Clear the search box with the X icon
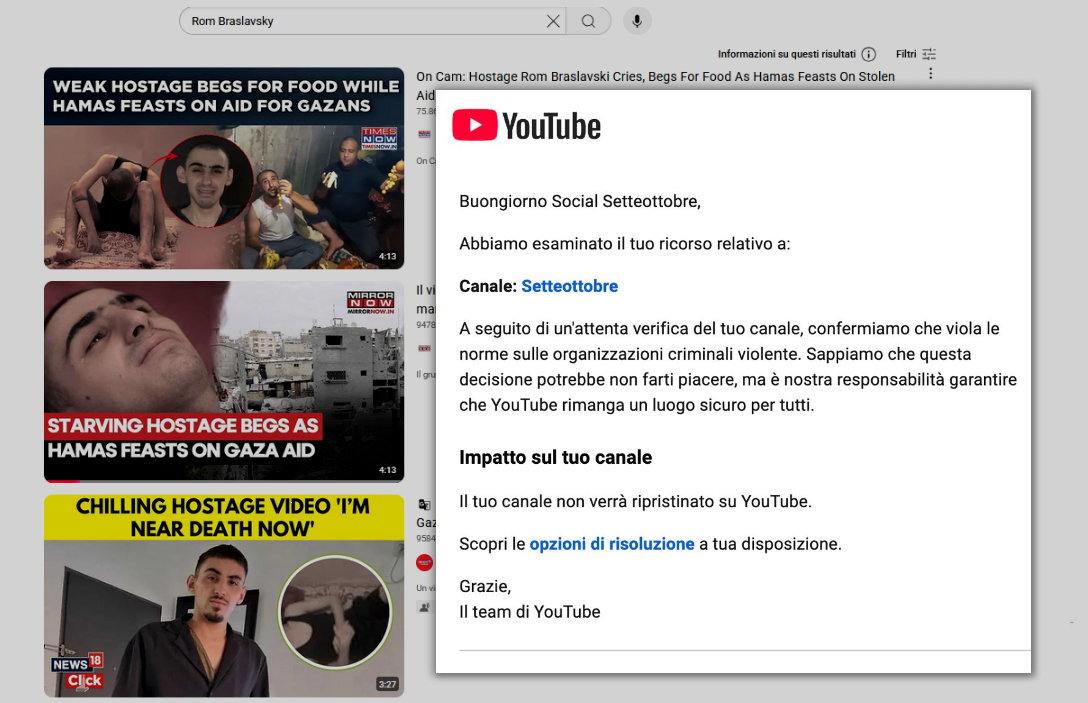The width and height of the screenshot is (1088, 703). (x=553, y=21)
